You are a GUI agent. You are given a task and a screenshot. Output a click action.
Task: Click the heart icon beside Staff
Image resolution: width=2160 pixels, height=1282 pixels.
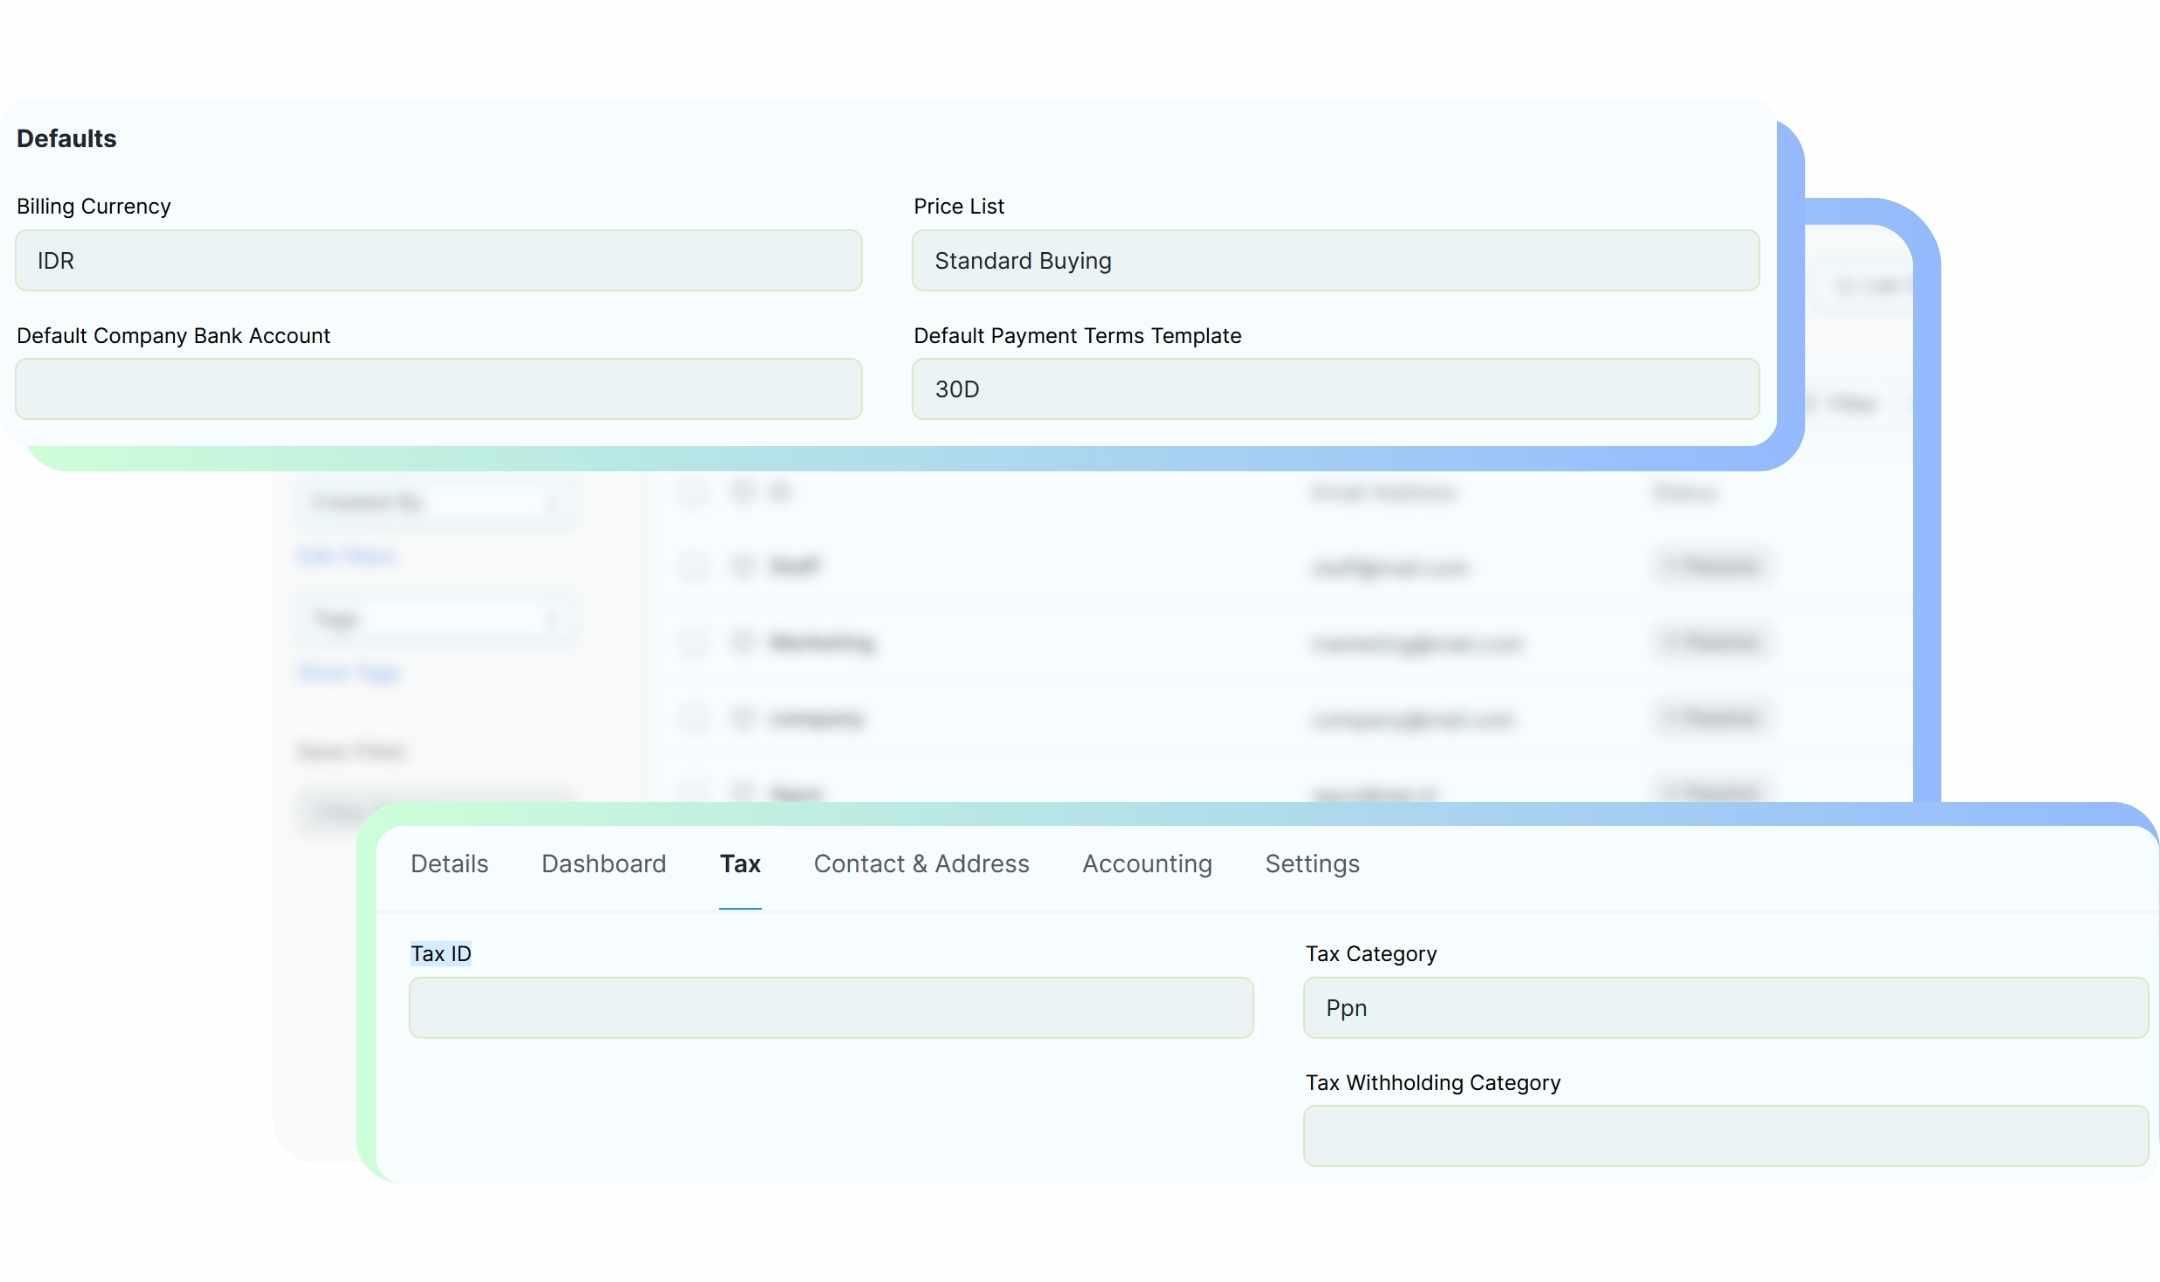point(742,566)
